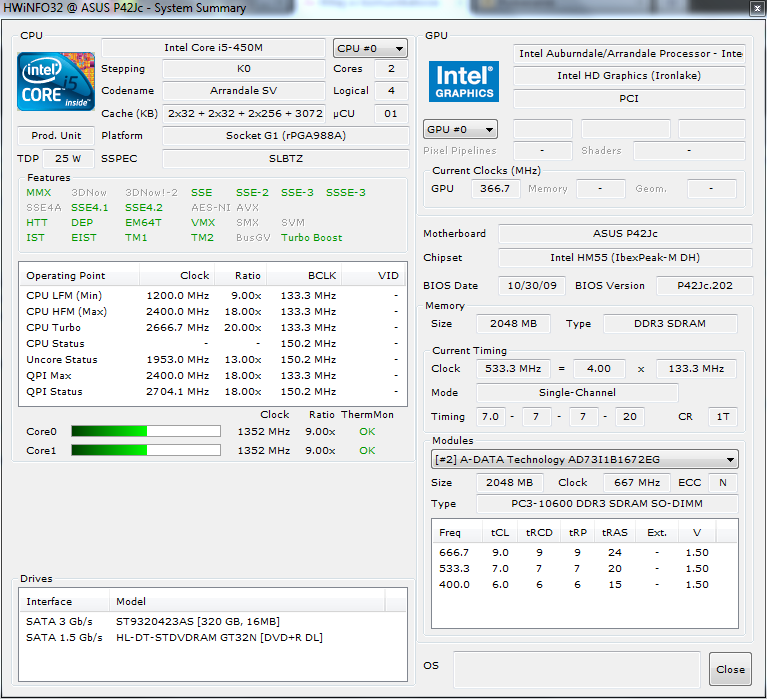767x699 pixels.
Task: Click the Clock column header in operating table
Action: [177, 275]
